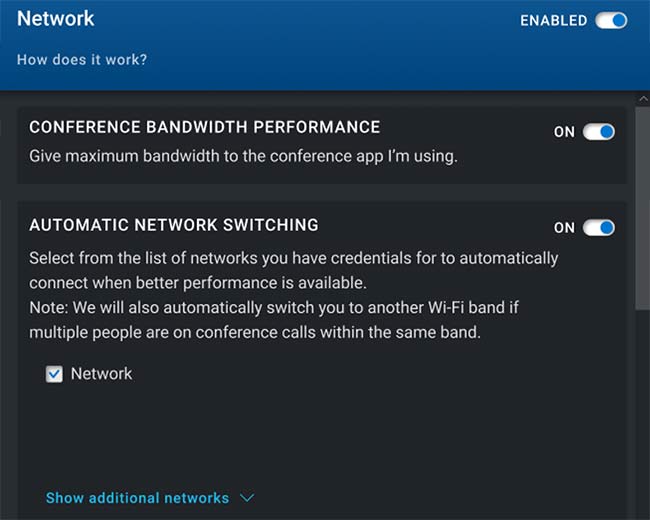Click the ON label for Conference Bandwidth
This screenshot has height=520, width=650.
[x=564, y=132]
